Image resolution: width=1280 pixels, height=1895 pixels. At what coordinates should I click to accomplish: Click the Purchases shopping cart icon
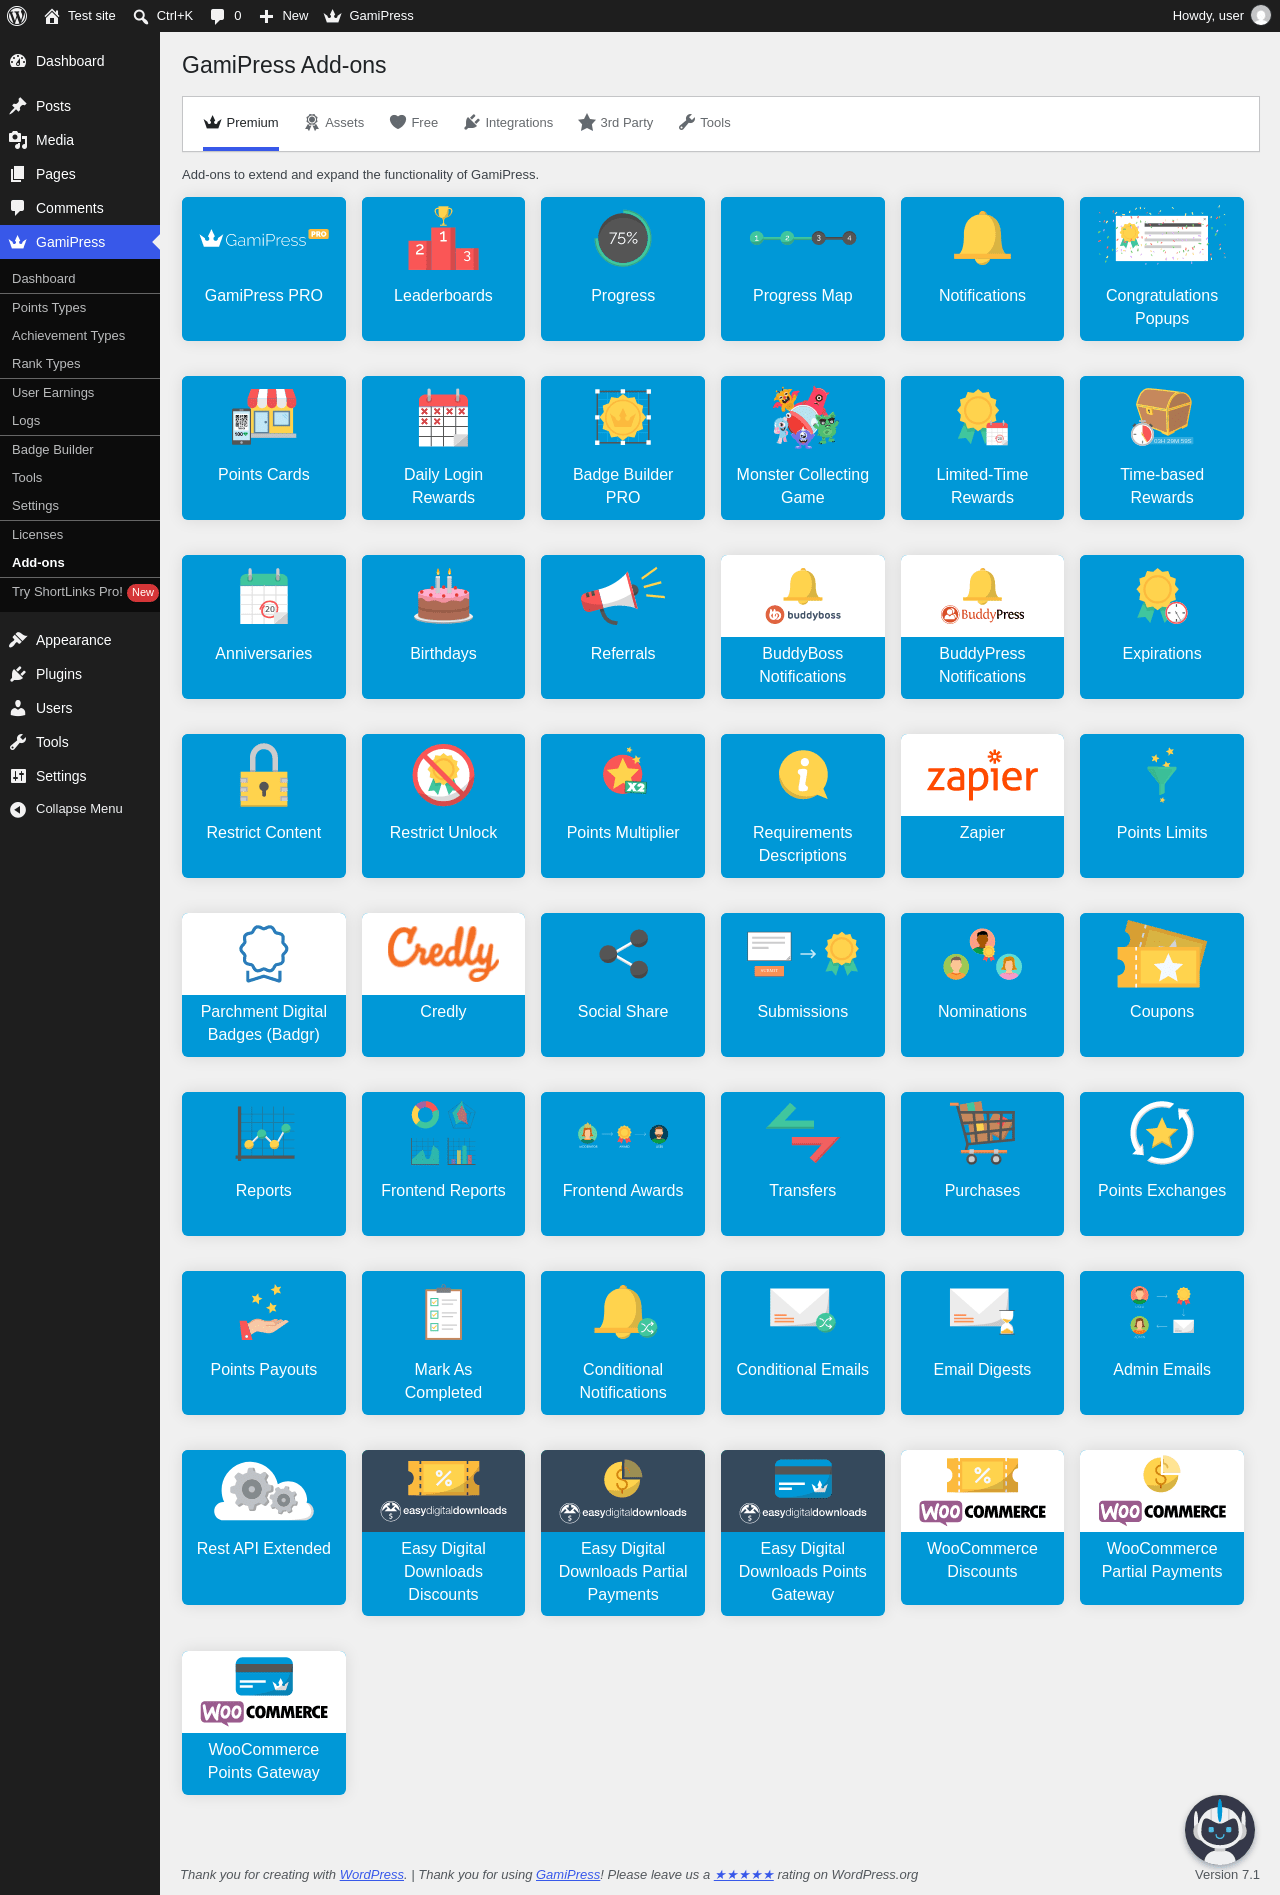point(982,1133)
